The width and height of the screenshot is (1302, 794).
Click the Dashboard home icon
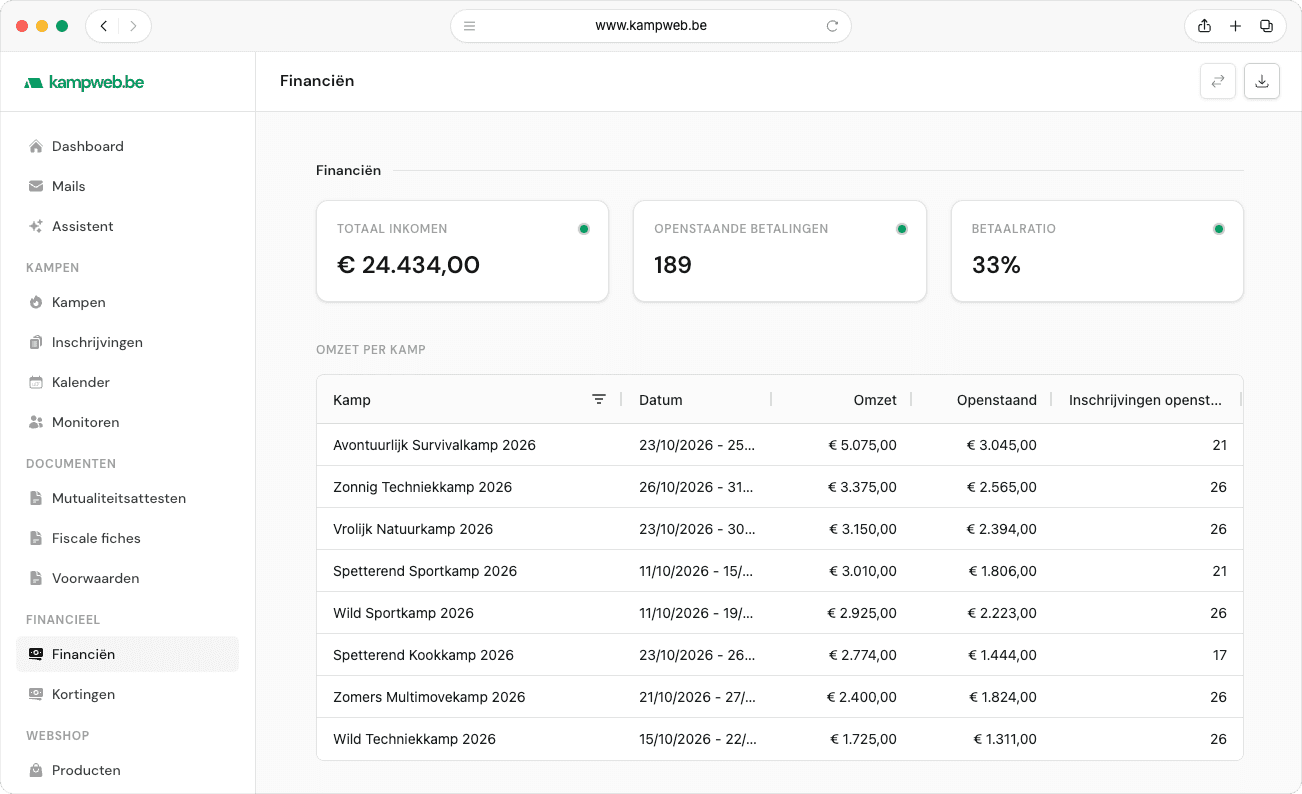click(x=36, y=146)
